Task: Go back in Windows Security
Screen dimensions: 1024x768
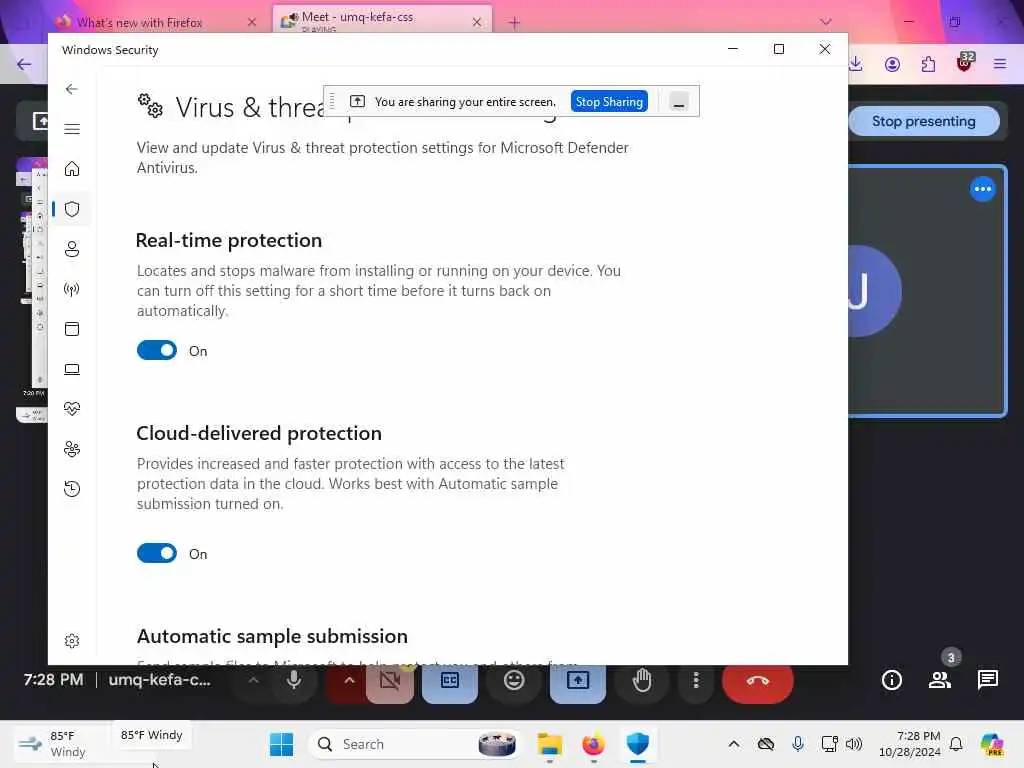Action: coord(72,89)
